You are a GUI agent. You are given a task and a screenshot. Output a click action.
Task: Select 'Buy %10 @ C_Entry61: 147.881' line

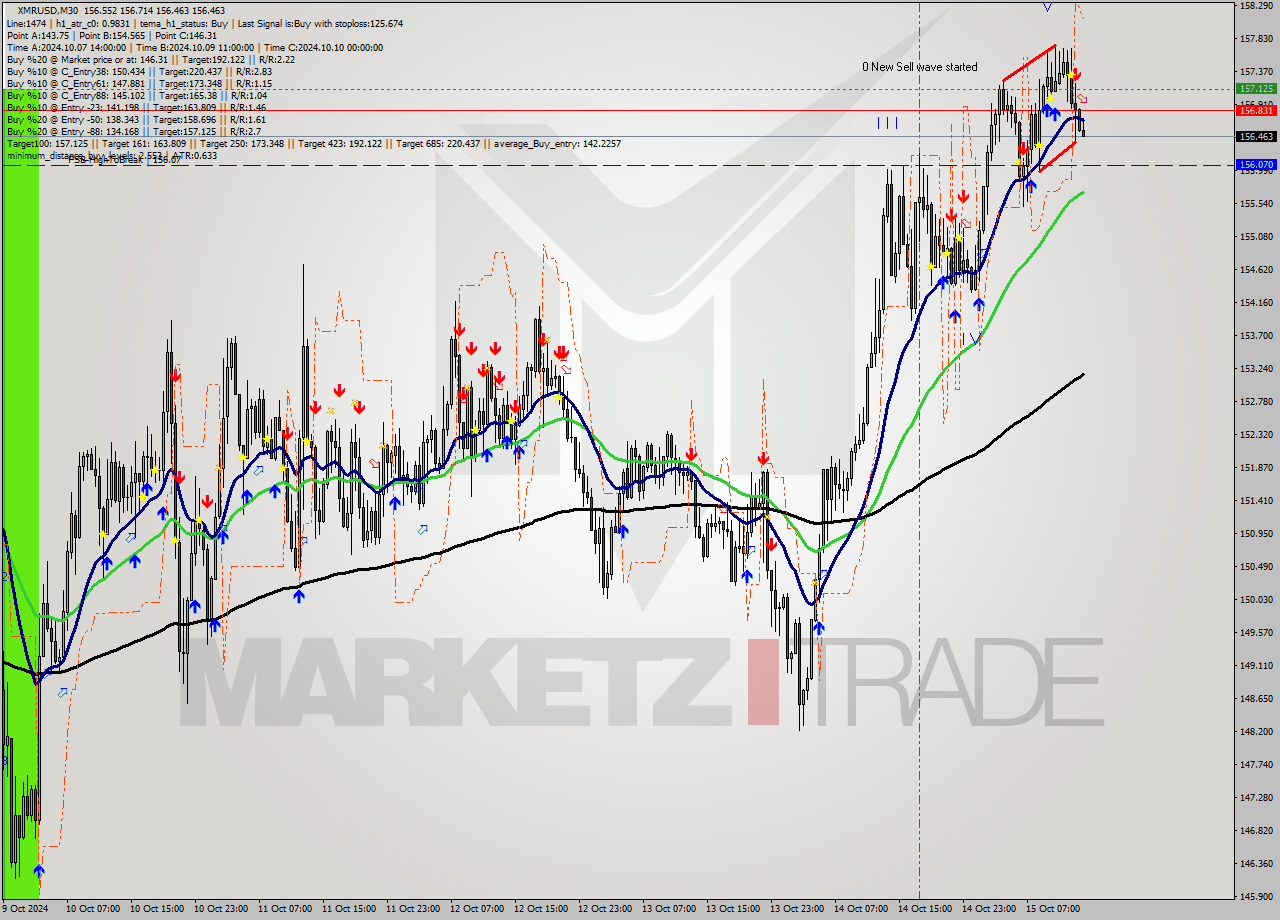(x=76, y=83)
